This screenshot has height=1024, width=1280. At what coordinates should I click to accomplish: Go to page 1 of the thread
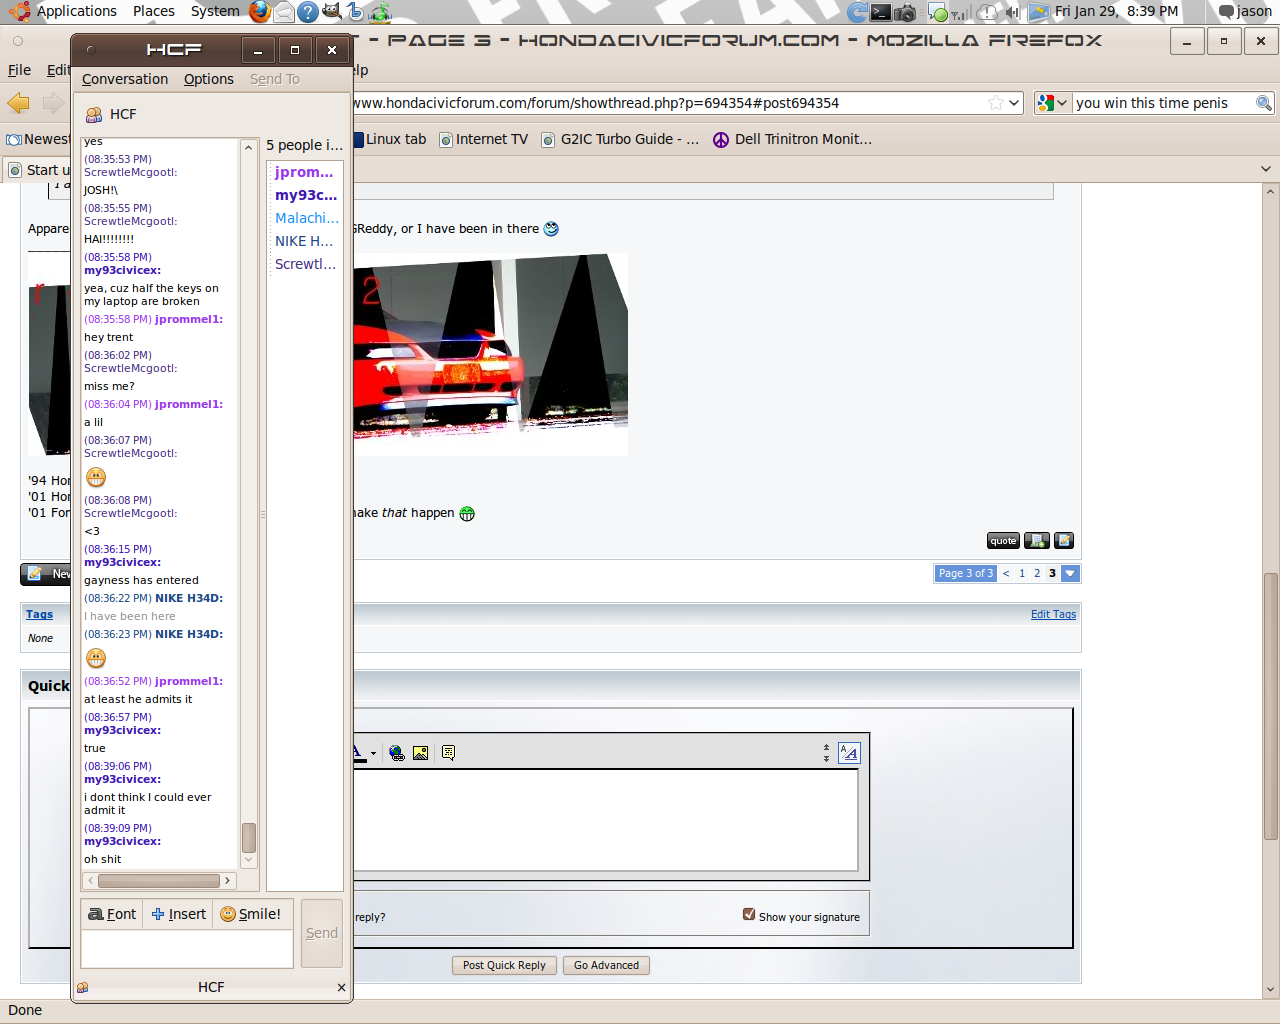tap(1022, 573)
